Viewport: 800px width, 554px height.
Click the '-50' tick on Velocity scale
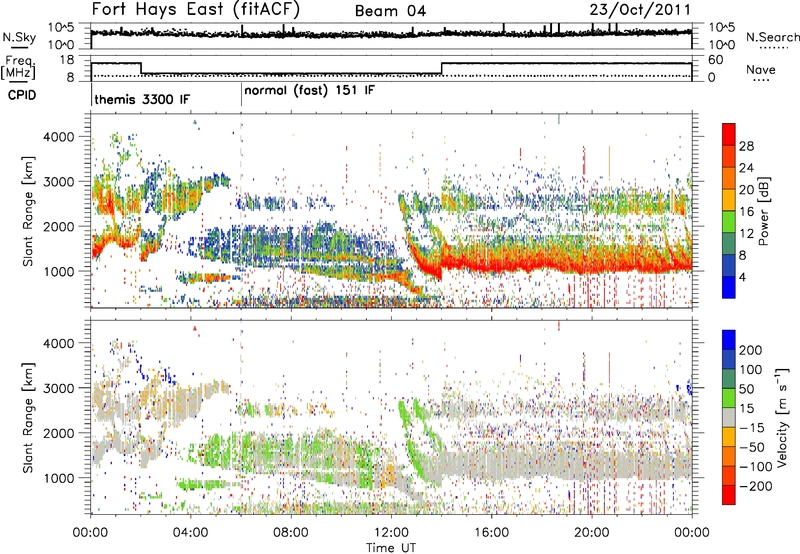pyautogui.click(x=752, y=447)
